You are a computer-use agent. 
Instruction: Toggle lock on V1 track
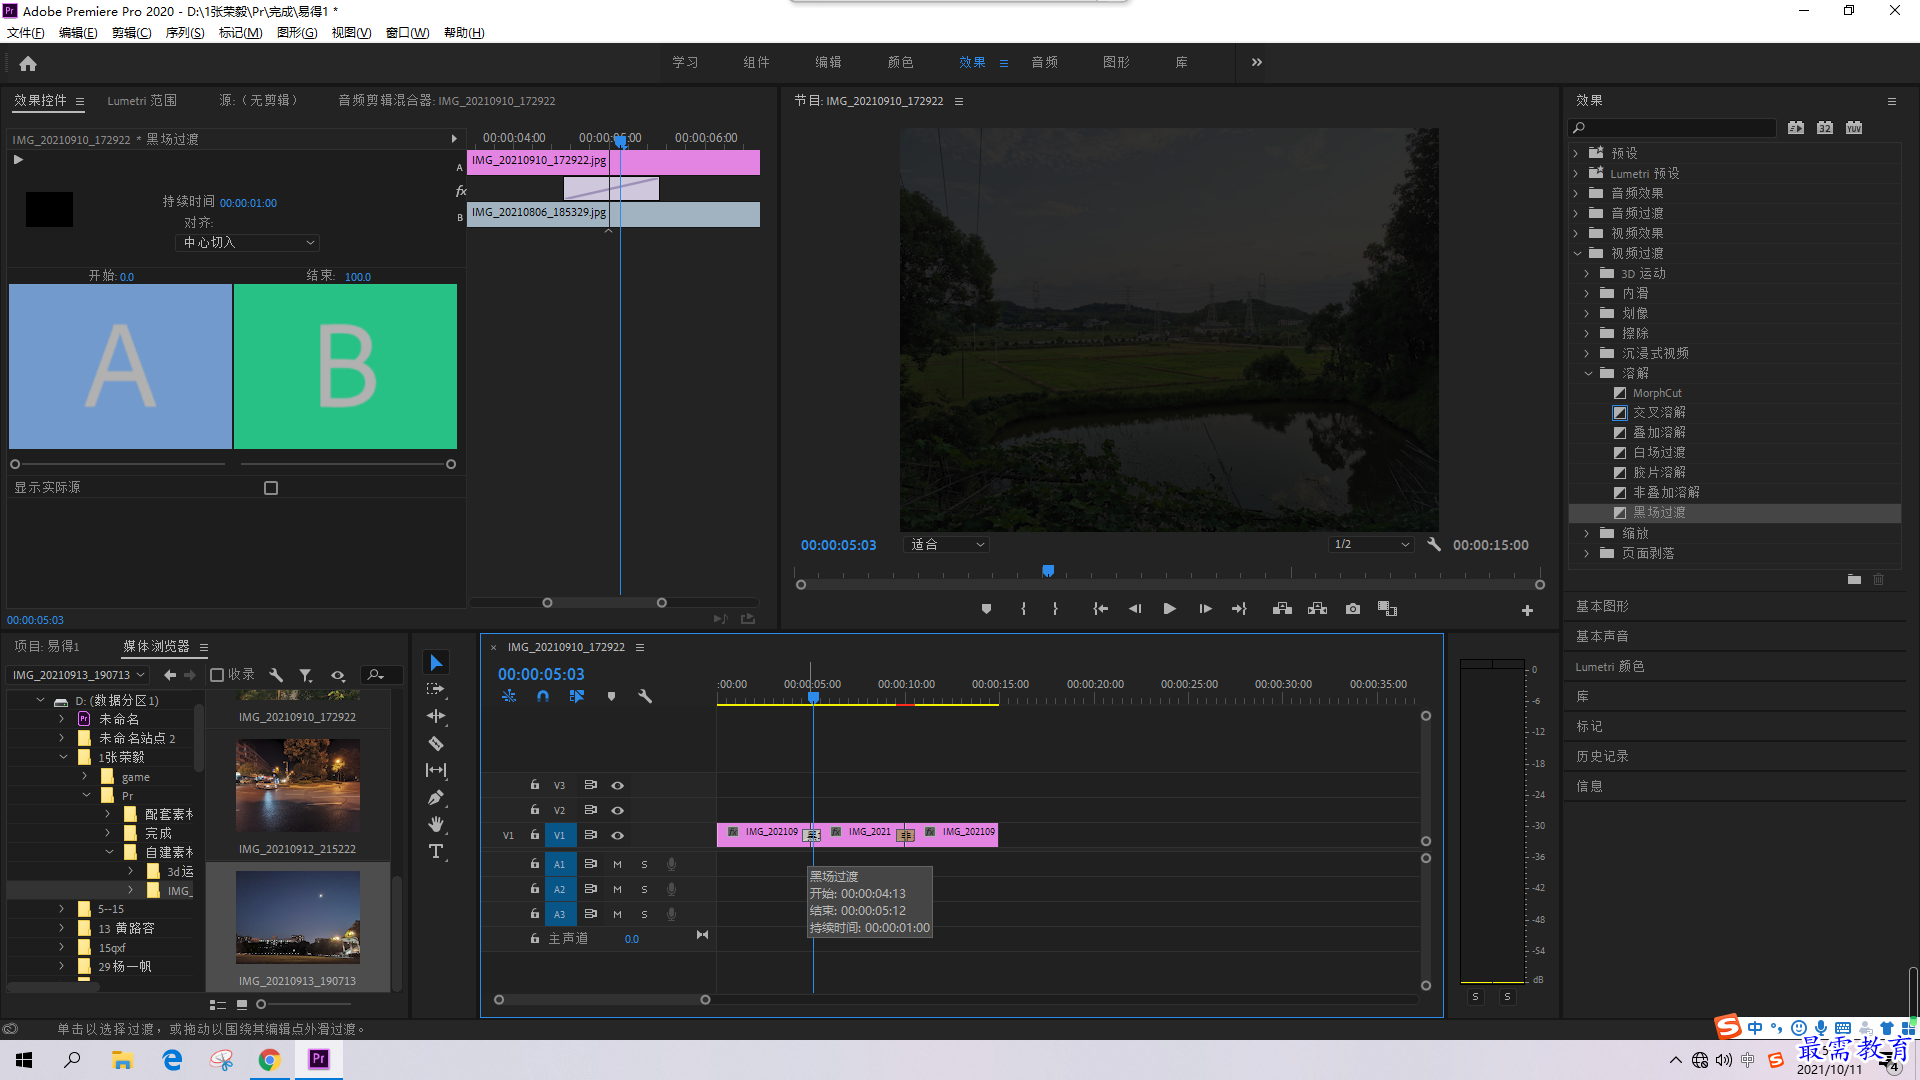(535, 835)
